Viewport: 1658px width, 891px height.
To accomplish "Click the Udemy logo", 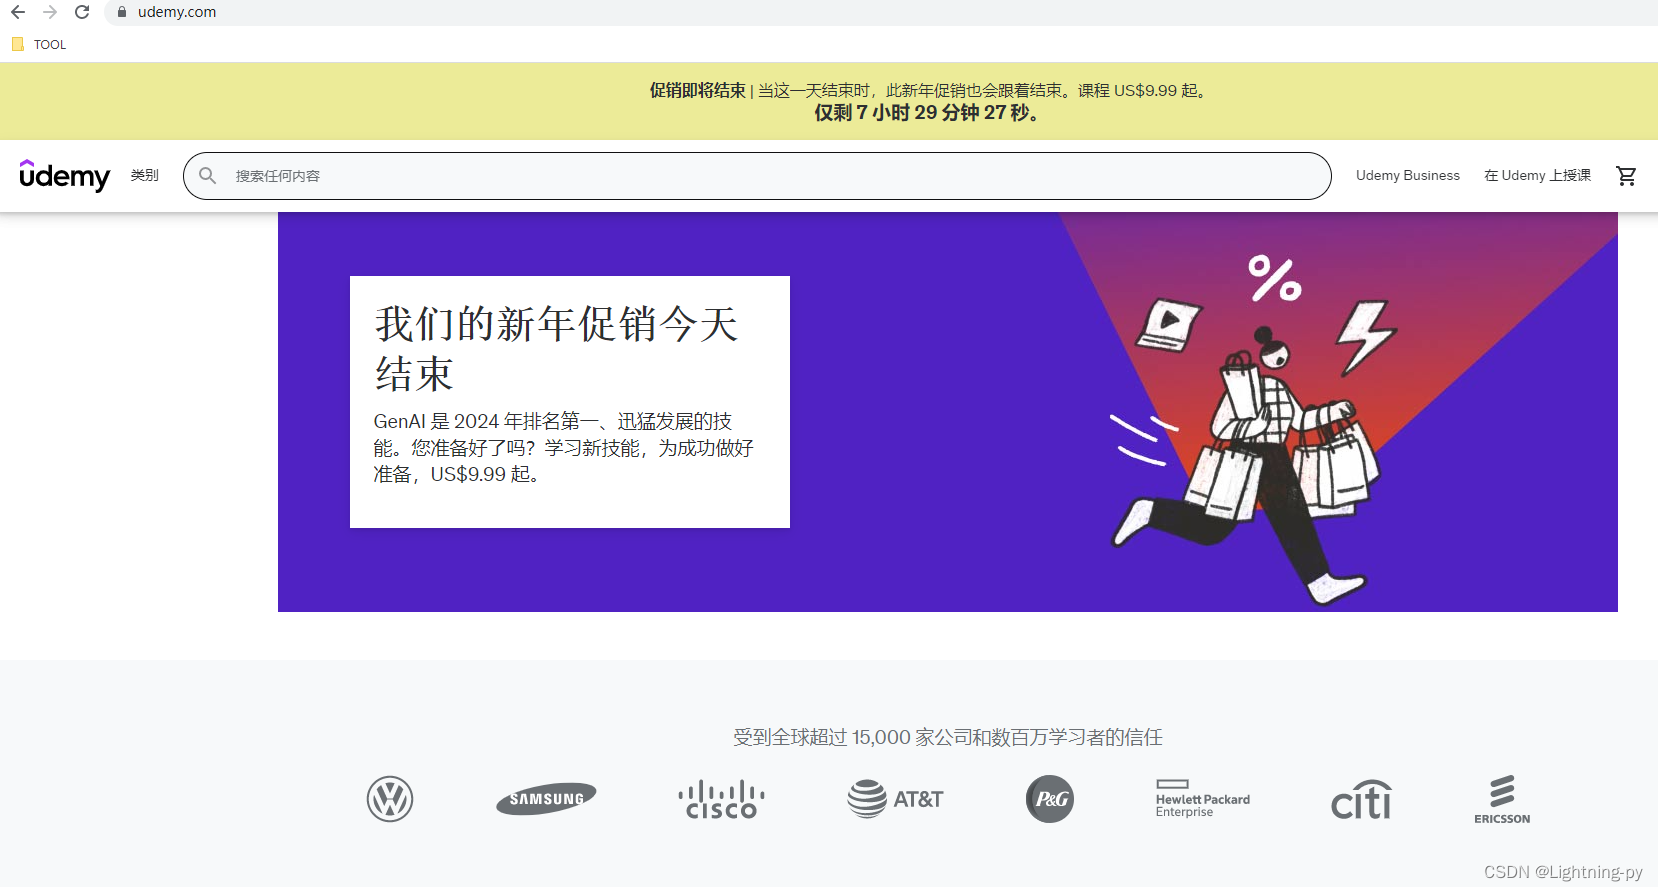I will (x=65, y=175).
